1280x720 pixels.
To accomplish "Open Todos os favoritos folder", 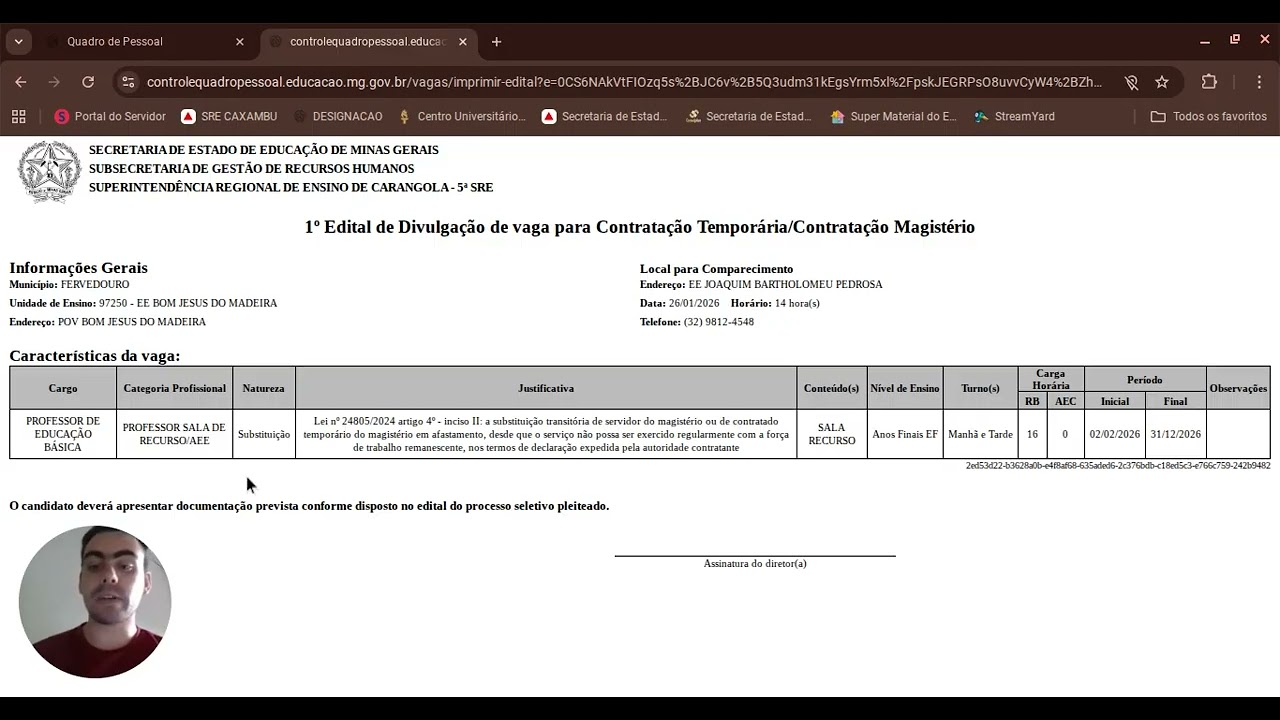I will pyautogui.click(x=1209, y=116).
